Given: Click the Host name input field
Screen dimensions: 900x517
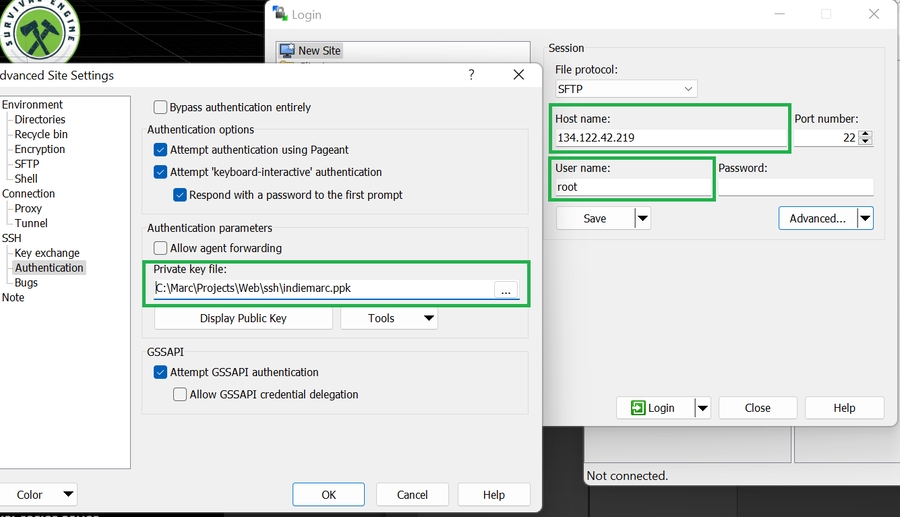Looking at the screenshot, I should (x=671, y=138).
